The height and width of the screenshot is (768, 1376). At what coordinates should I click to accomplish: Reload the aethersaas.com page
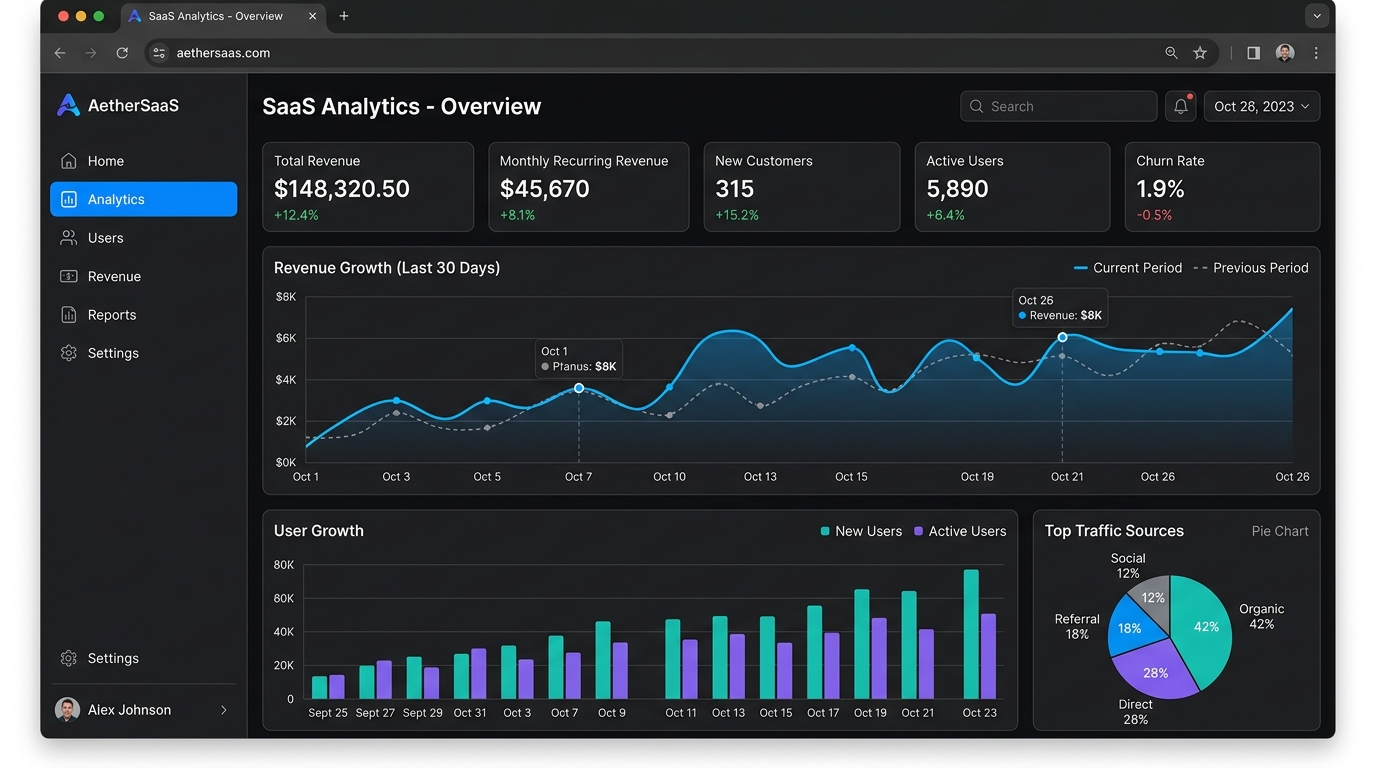pos(122,53)
